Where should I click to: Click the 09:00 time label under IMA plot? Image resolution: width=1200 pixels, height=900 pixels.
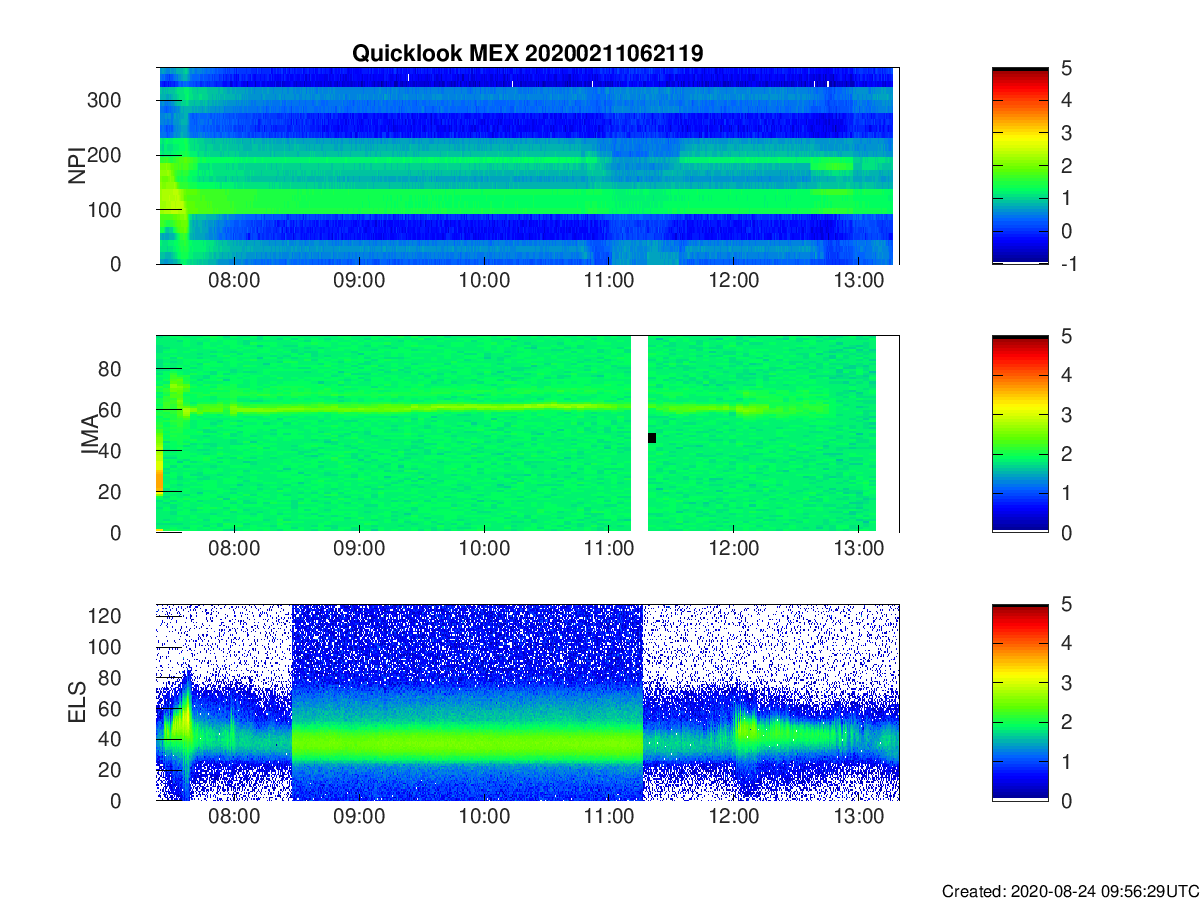[x=359, y=549]
